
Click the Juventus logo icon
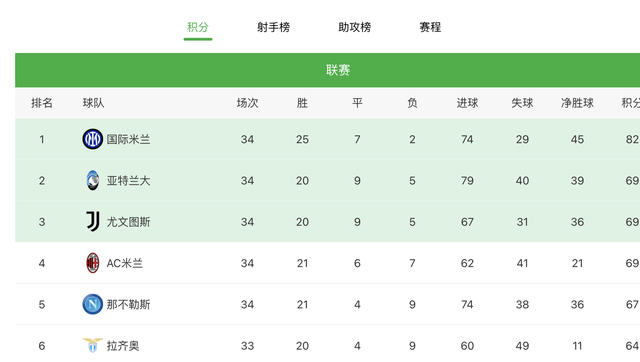pyautogui.click(x=93, y=222)
